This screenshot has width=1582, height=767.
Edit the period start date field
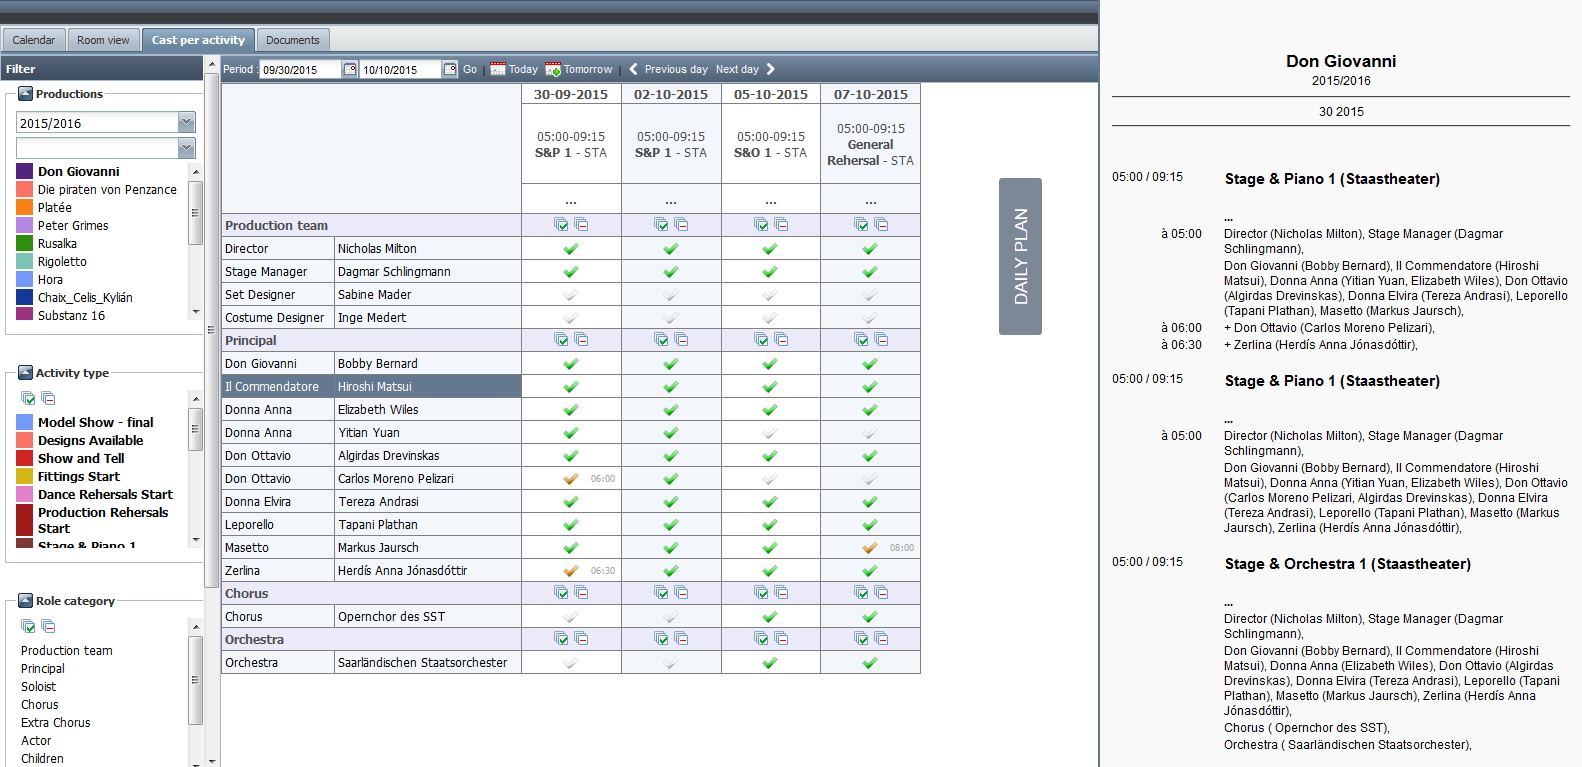300,70
